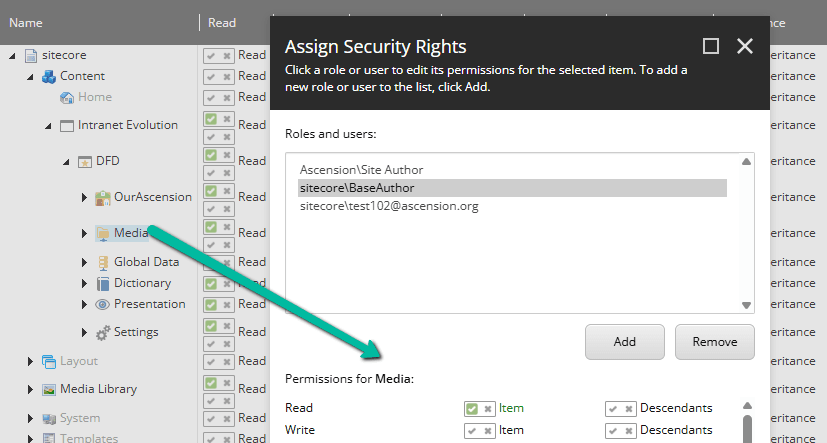The height and width of the screenshot is (443, 827).
Task: Collapse the sitecore tree node
Action: (x=12, y=55)
